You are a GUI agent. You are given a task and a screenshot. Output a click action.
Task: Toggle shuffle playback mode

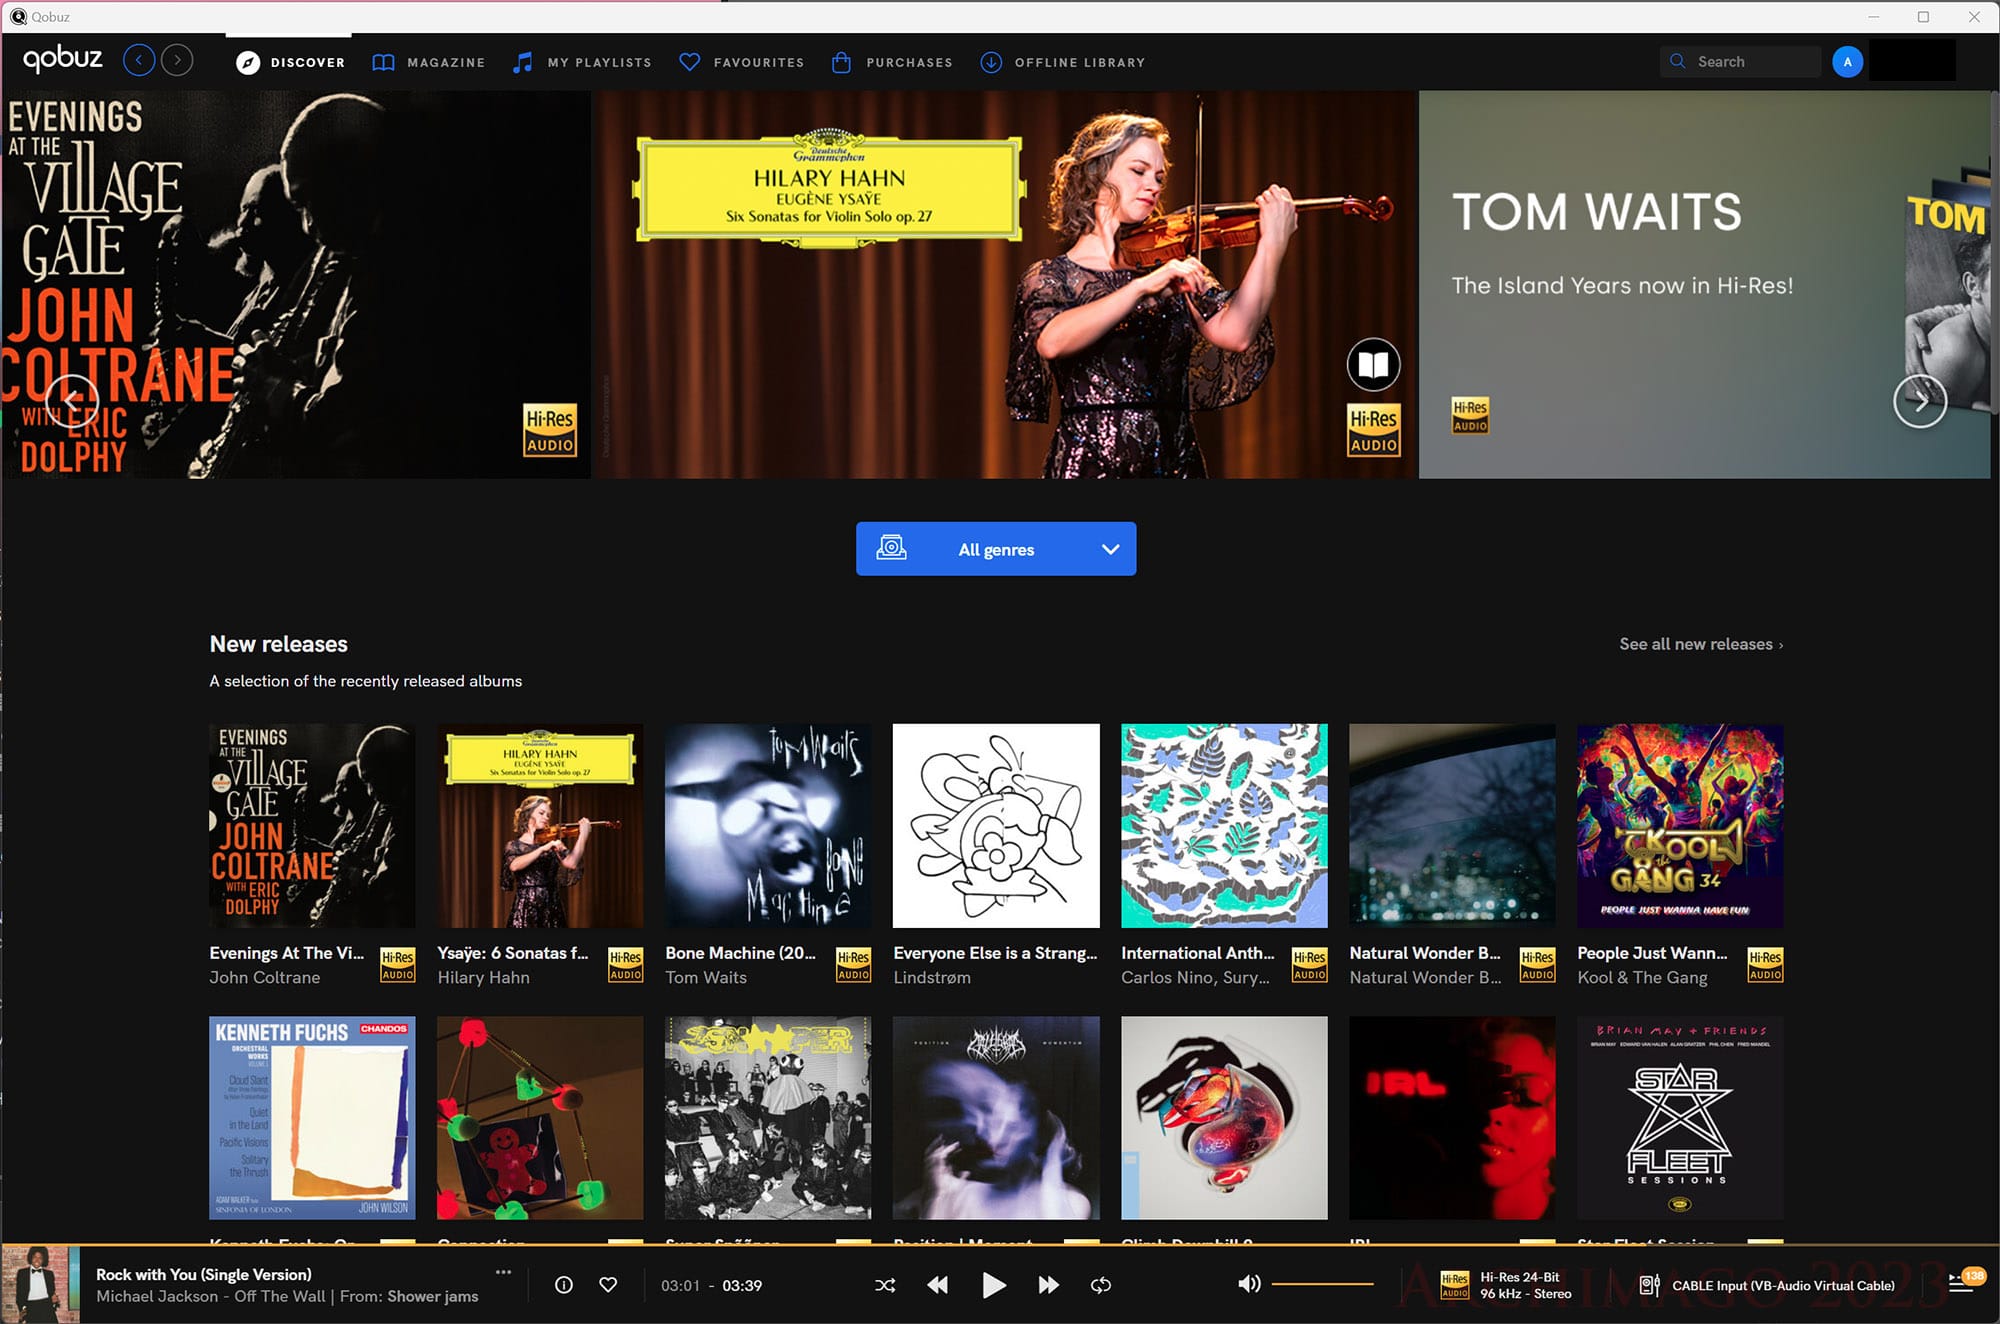pos(885,1285)
